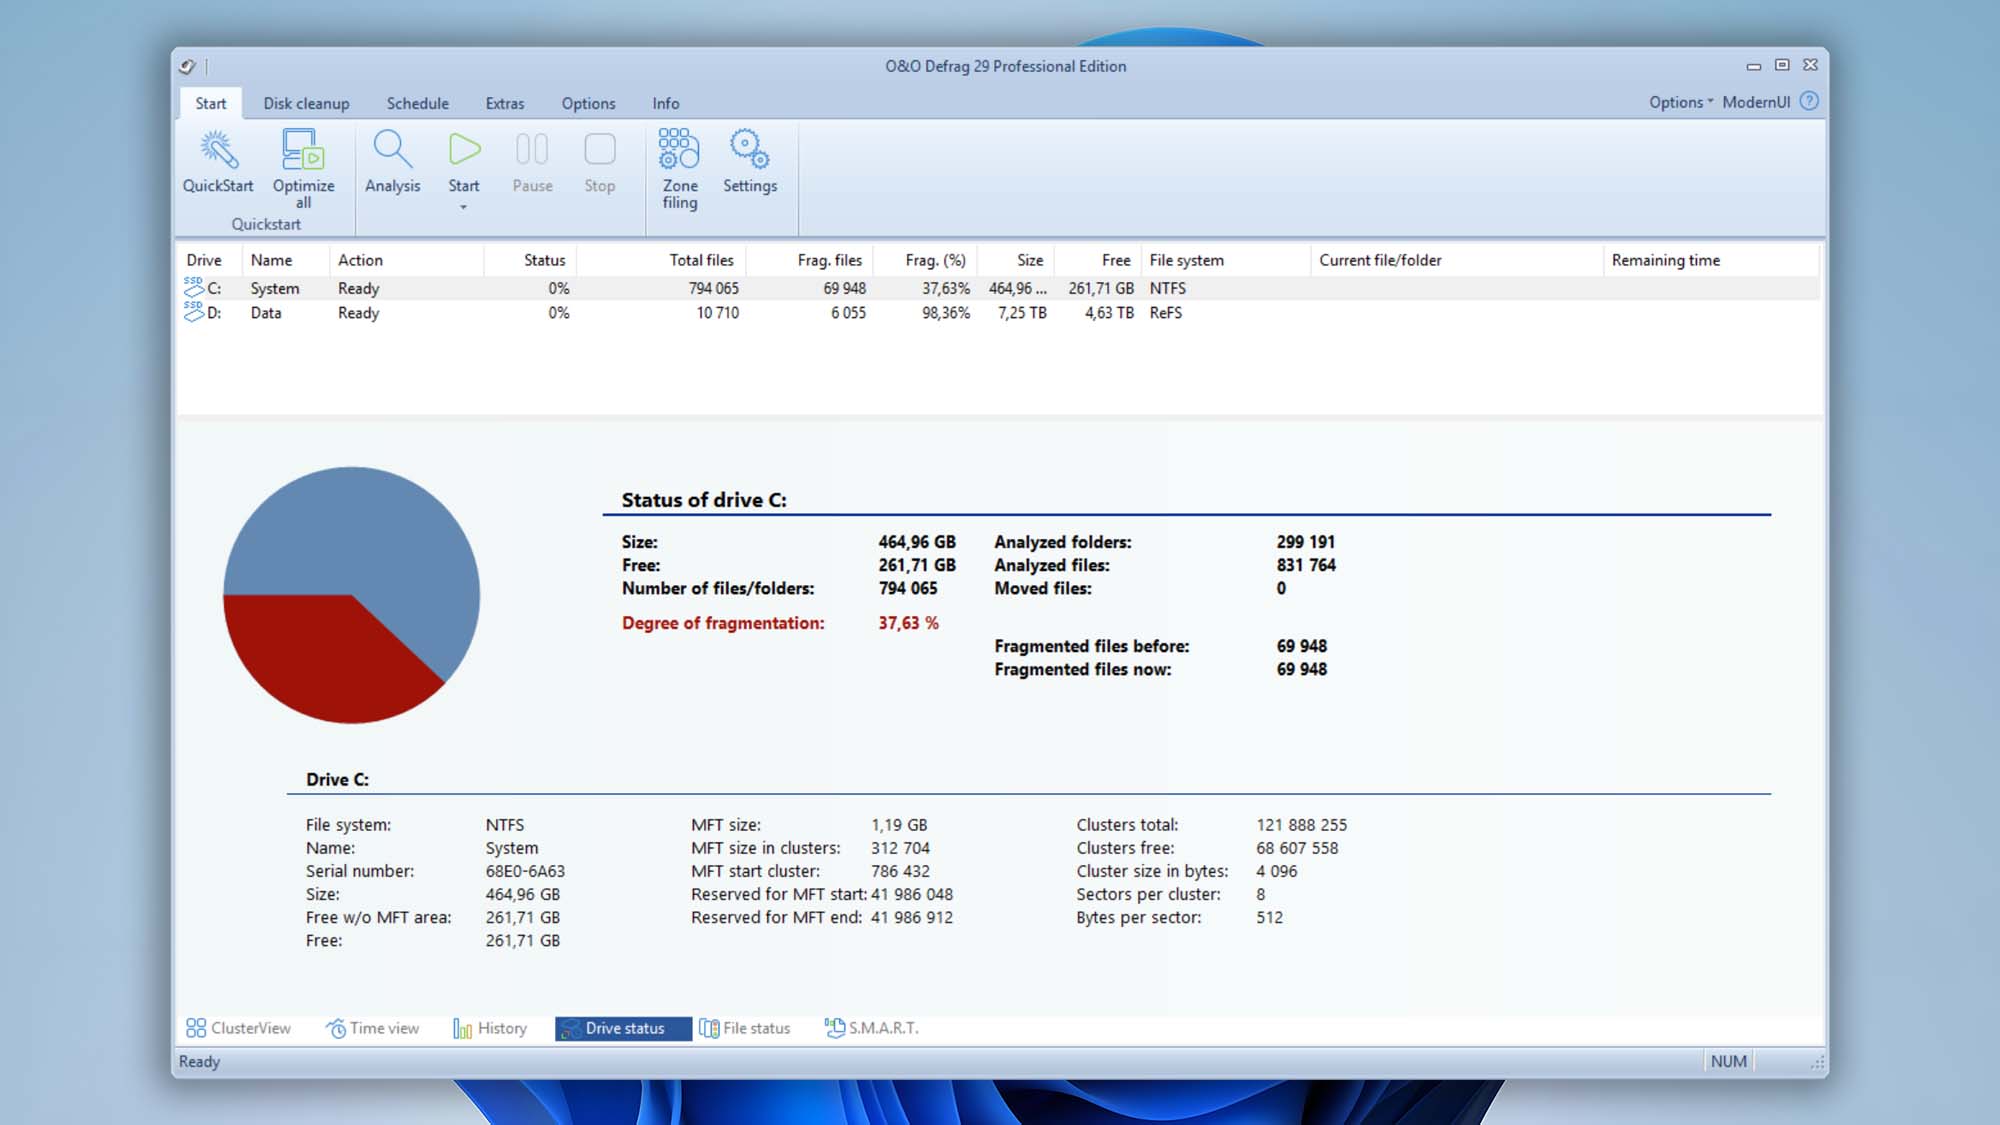Select the Data drive name cell

(265, 313)
